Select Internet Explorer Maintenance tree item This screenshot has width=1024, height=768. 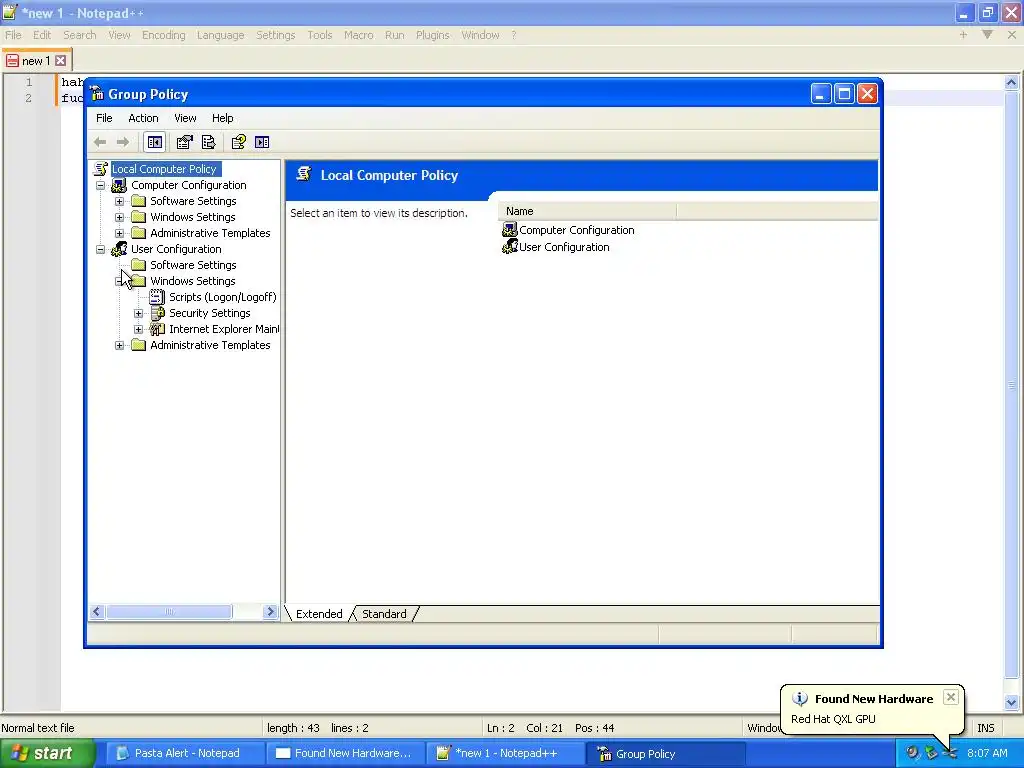click(x=224, y=329)
